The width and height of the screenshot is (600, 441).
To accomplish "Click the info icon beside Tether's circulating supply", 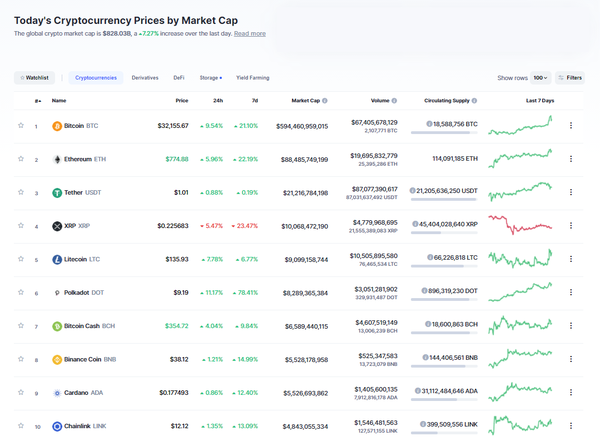I will pyautogui.click(x=412, y=191).
